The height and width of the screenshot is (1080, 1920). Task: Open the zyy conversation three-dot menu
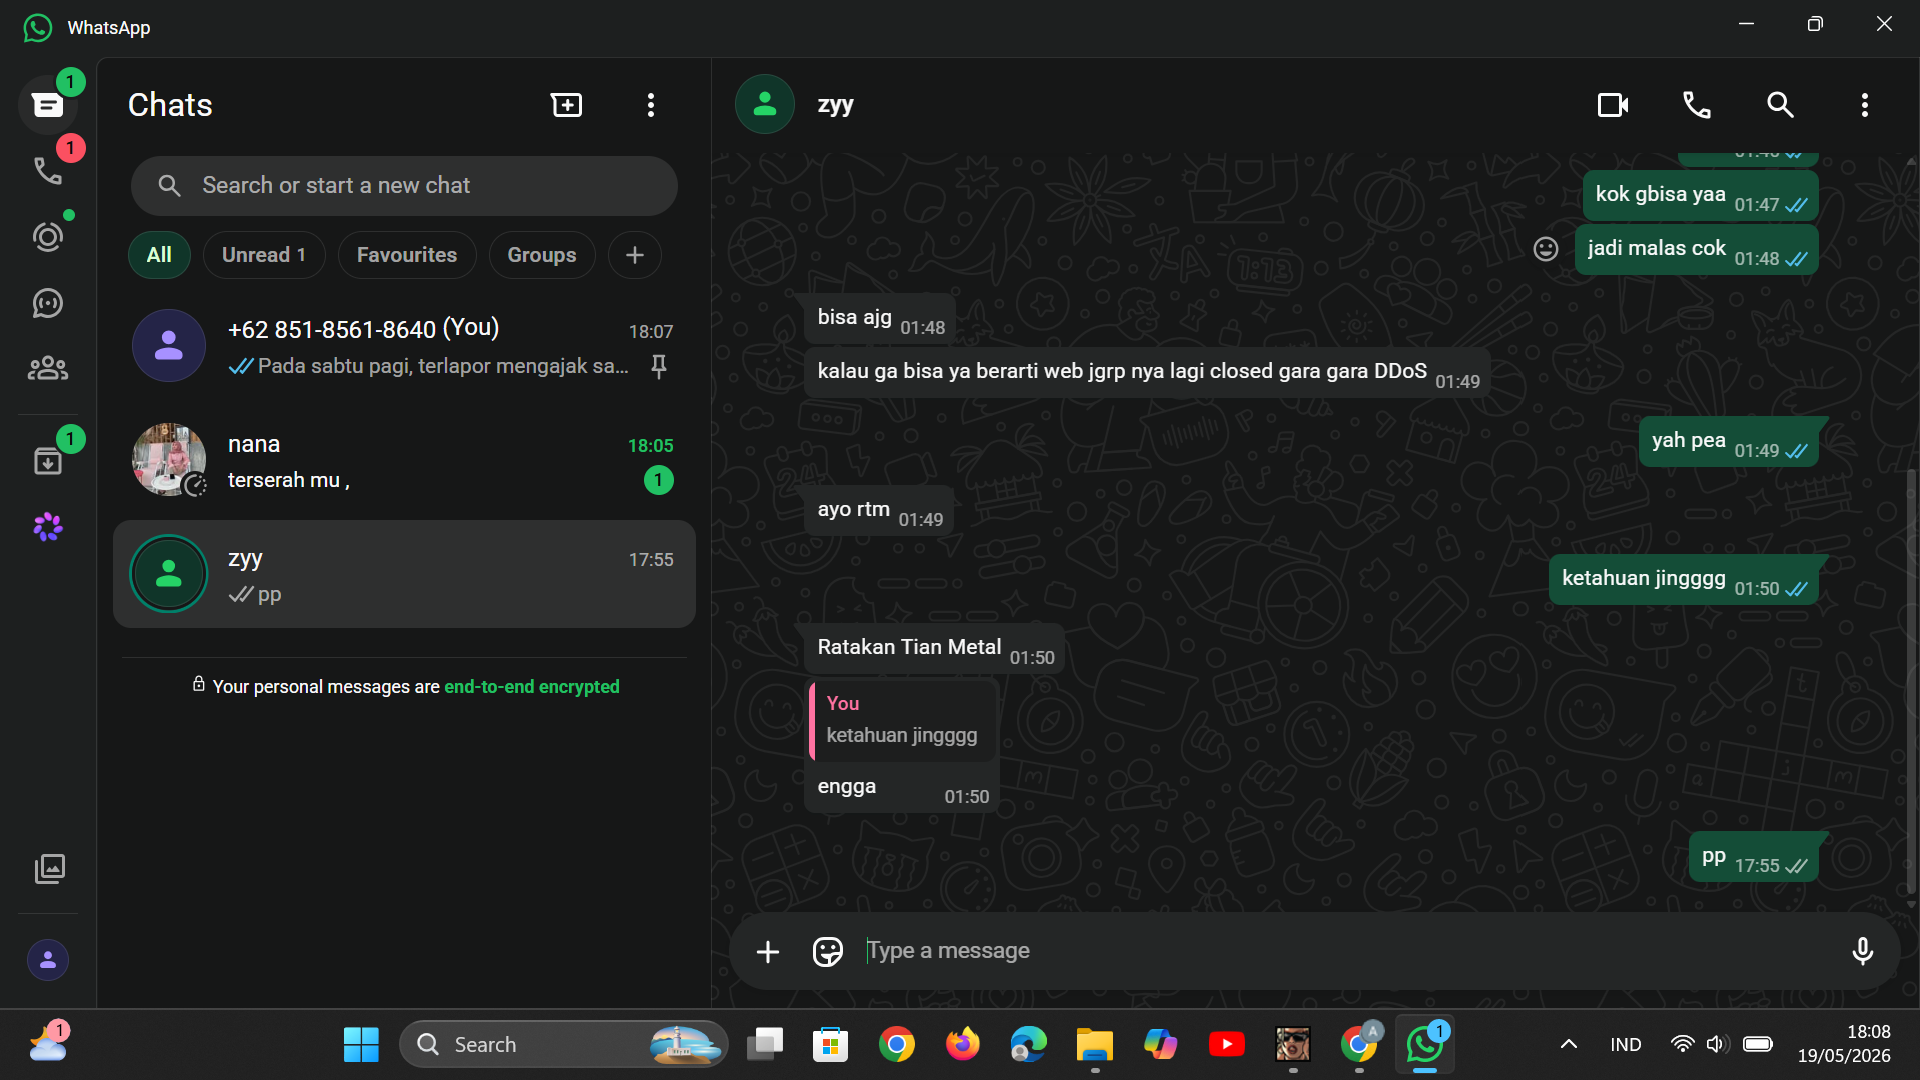tap(1864, 105)
